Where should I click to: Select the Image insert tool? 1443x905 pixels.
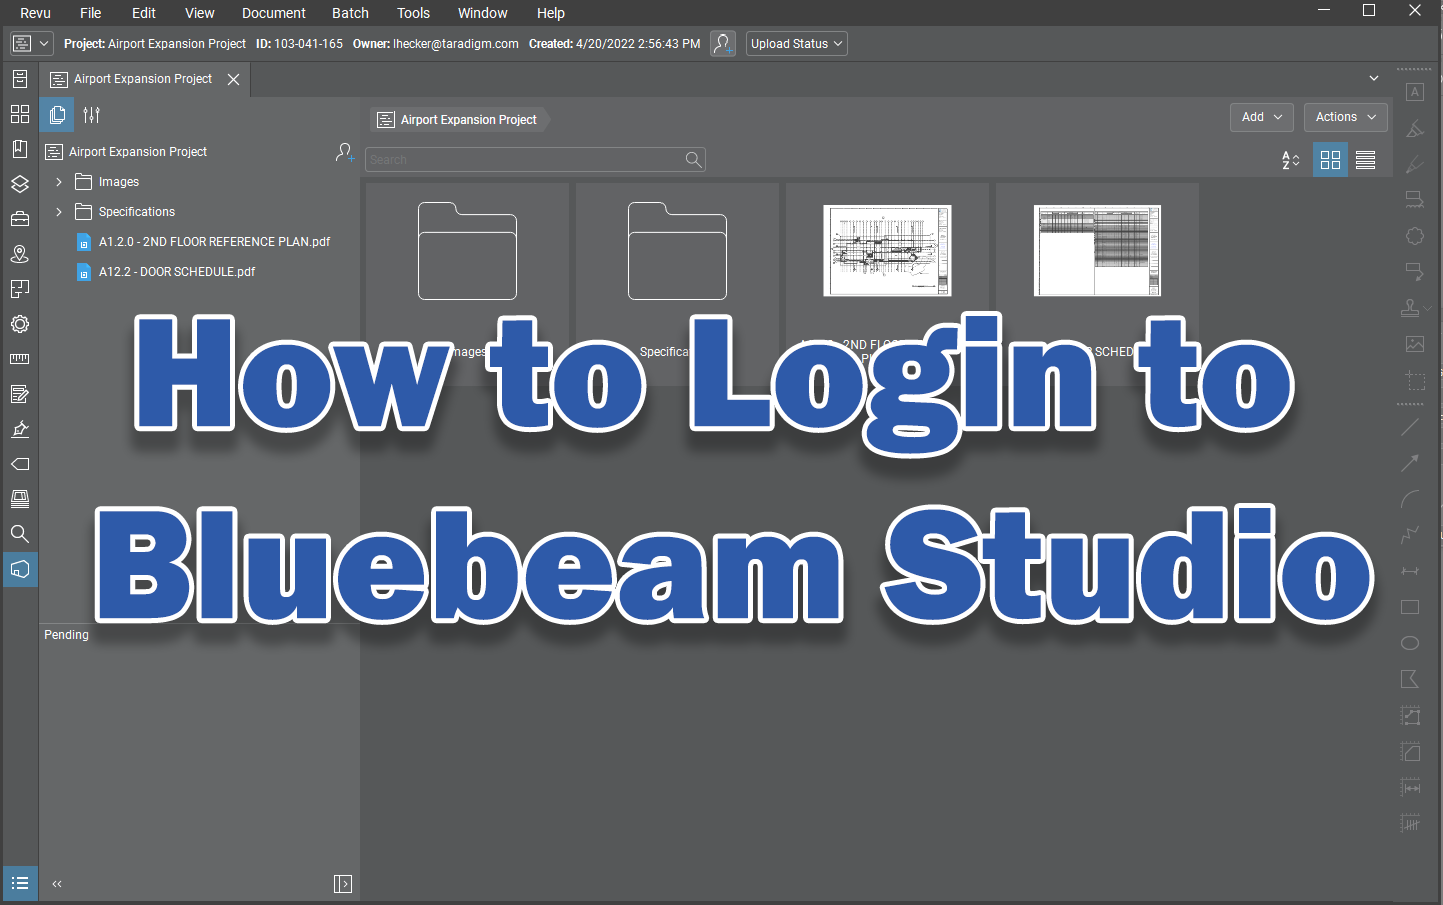point(1414,344)
